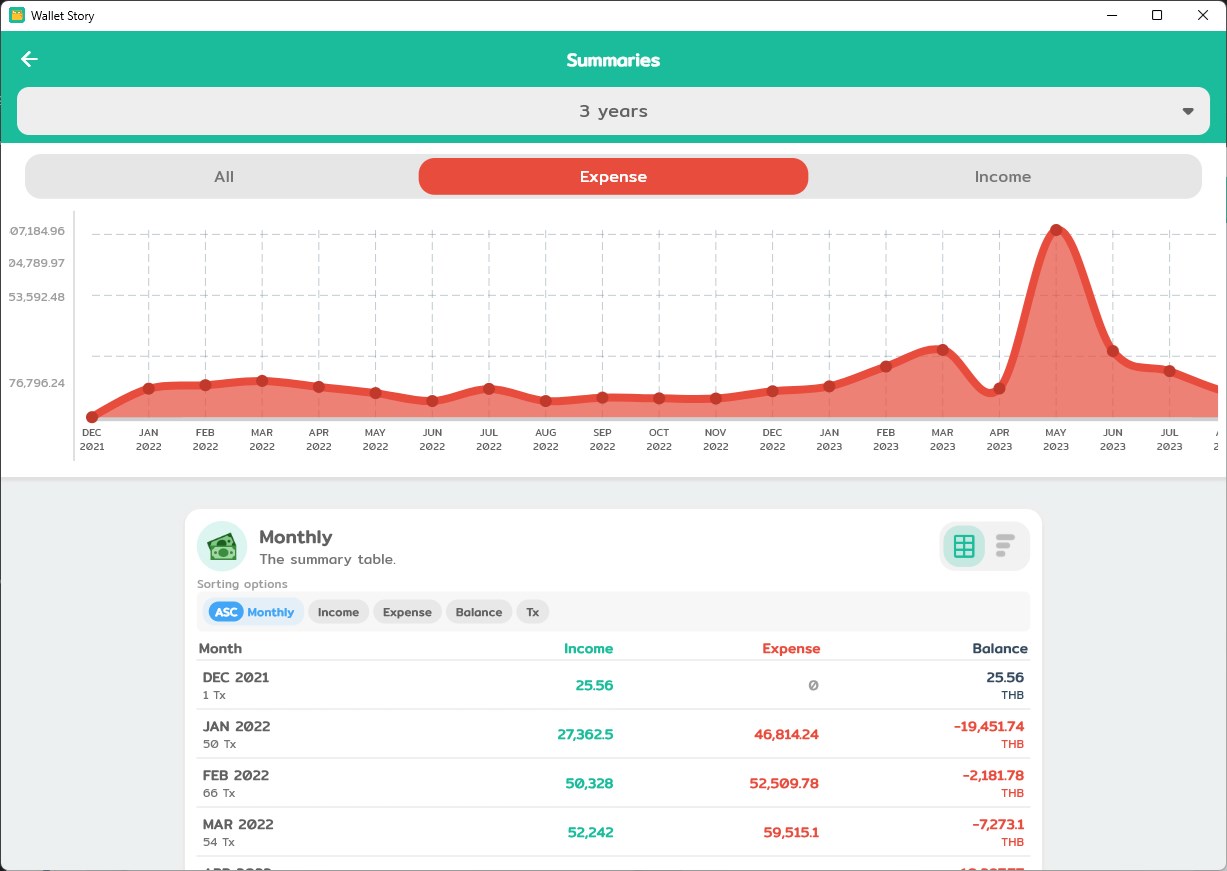Image resolution: width=1227 pixels, height=871 pixels.
Task: Toggle ASC Monthly sorting chip
Action: (254, 612)
